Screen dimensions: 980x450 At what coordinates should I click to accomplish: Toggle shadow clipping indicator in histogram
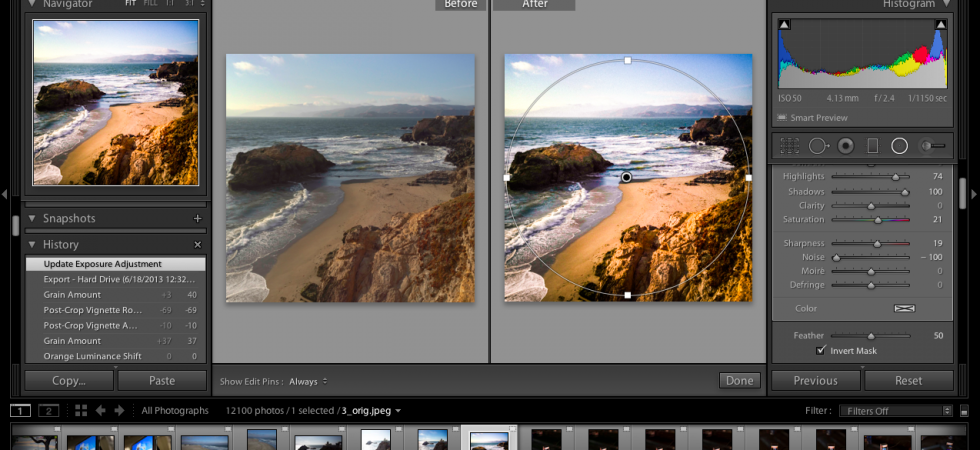tap(785, 24)
